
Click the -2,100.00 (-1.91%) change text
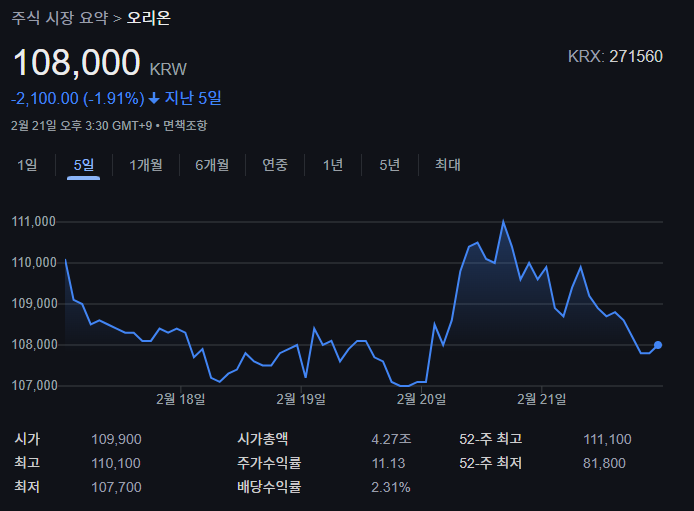(x=77, y=98)
